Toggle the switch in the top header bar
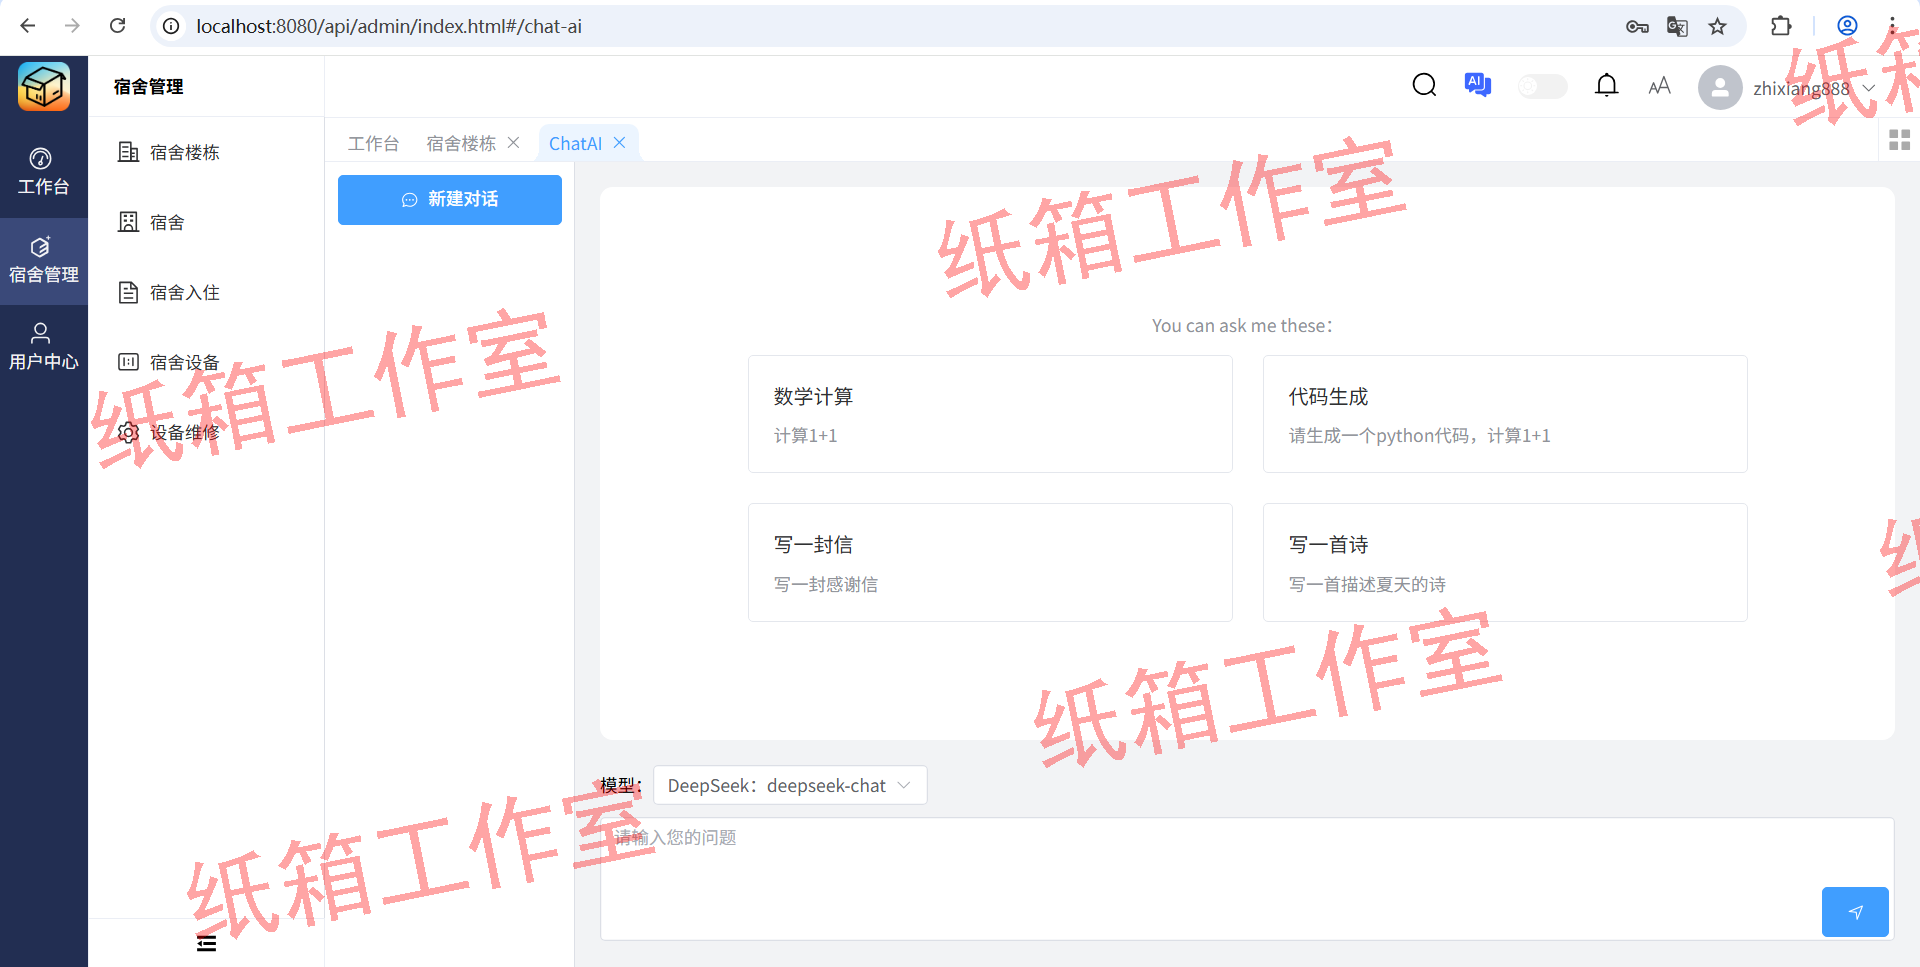 click(x=1542, y=86)
